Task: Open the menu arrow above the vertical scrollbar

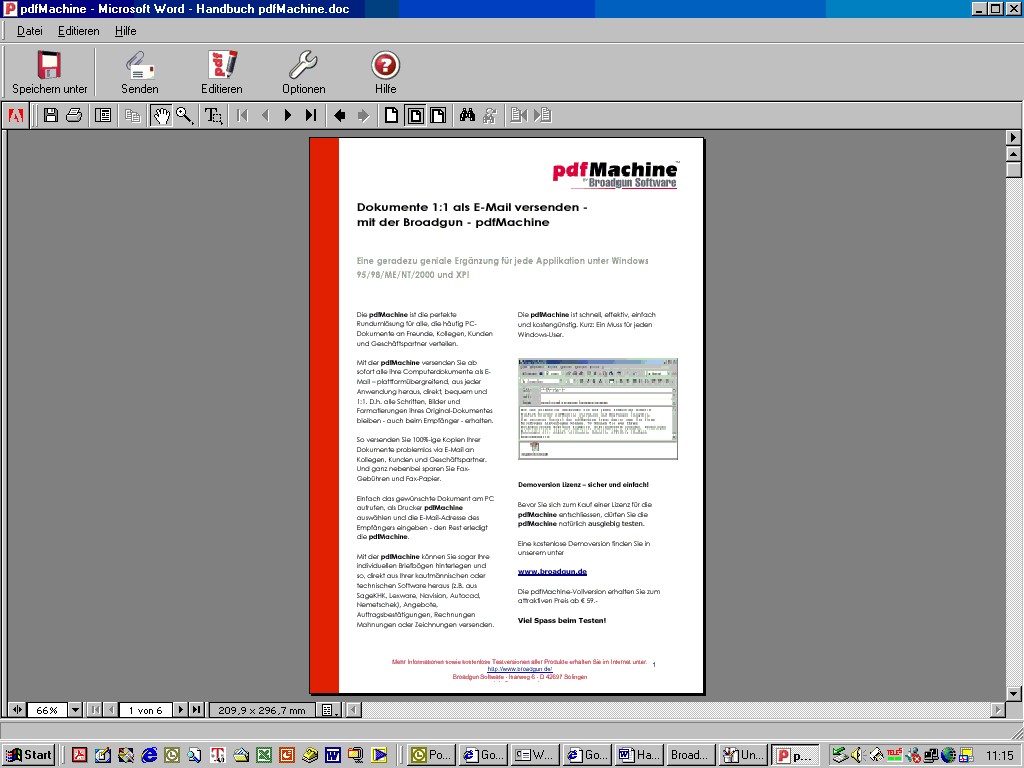Action: tap(1014, 137)
